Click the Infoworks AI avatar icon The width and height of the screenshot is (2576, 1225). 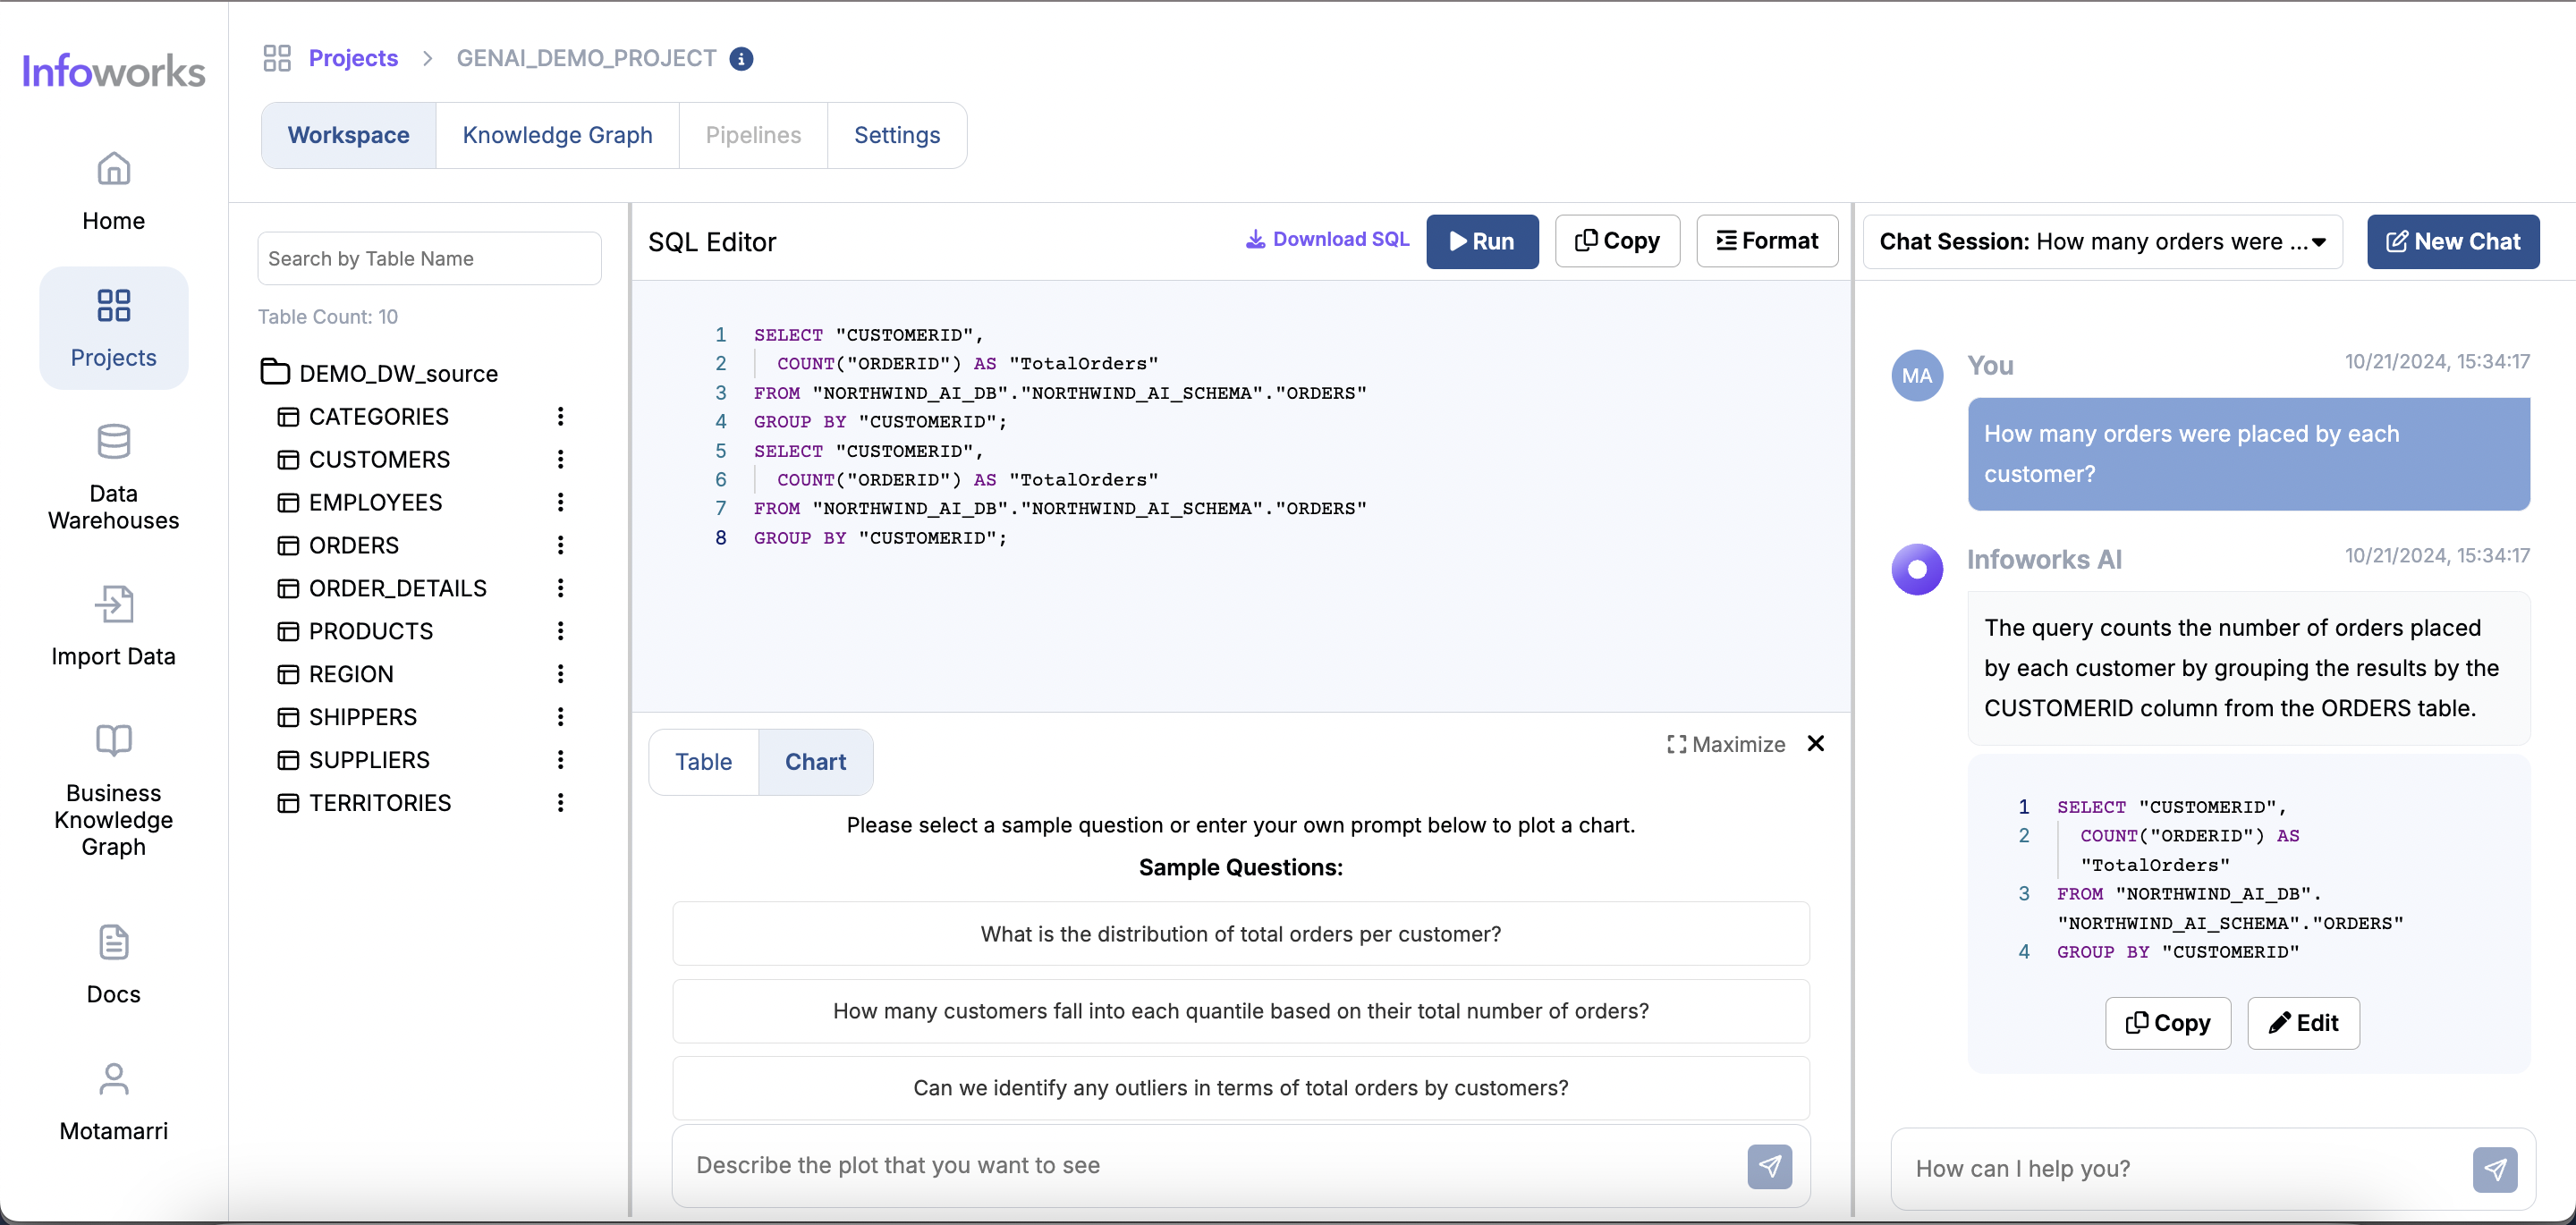1916,569
